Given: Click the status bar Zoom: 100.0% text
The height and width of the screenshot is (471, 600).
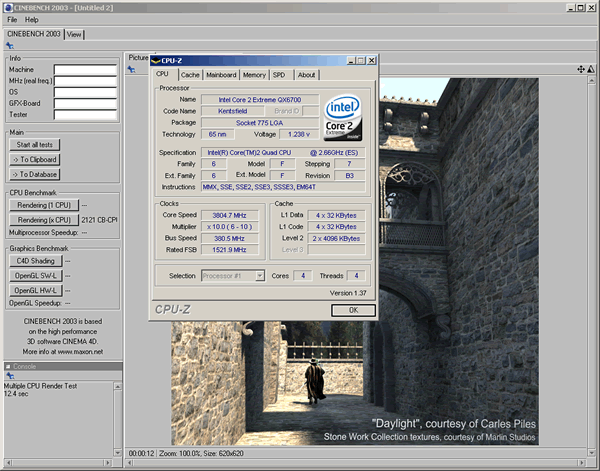Looking at the screenshot, I should tap(178, 453).
